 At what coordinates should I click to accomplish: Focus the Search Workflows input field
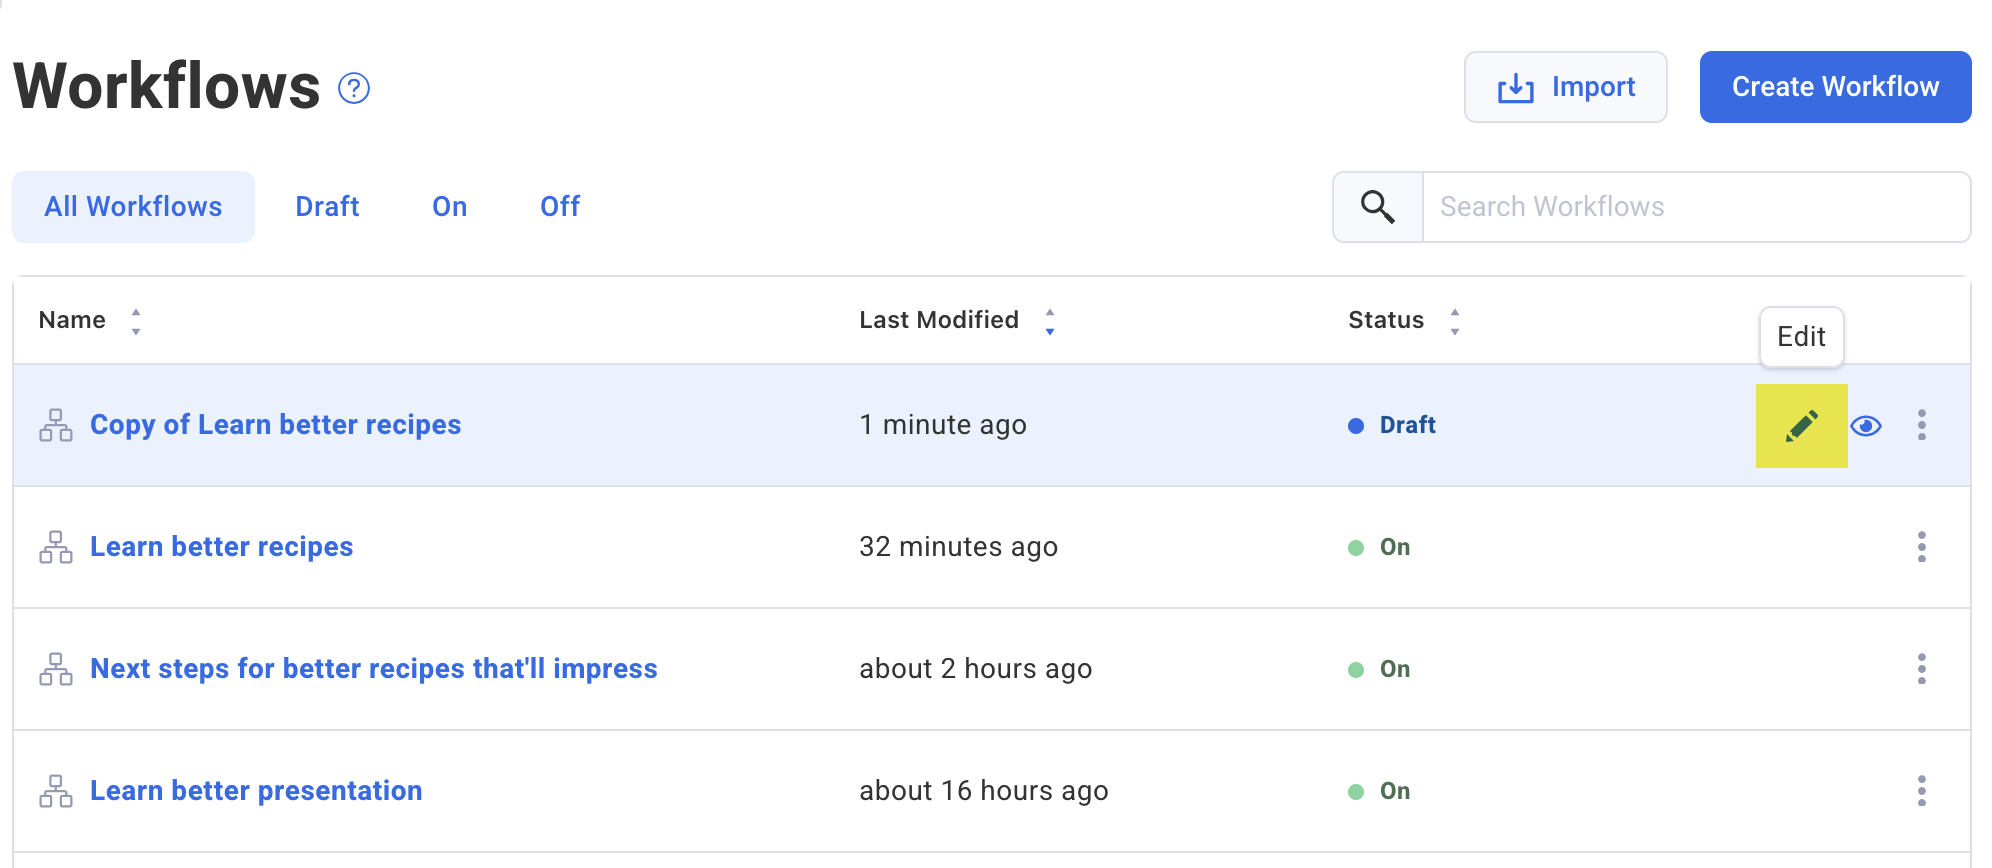pos(1695,207)
